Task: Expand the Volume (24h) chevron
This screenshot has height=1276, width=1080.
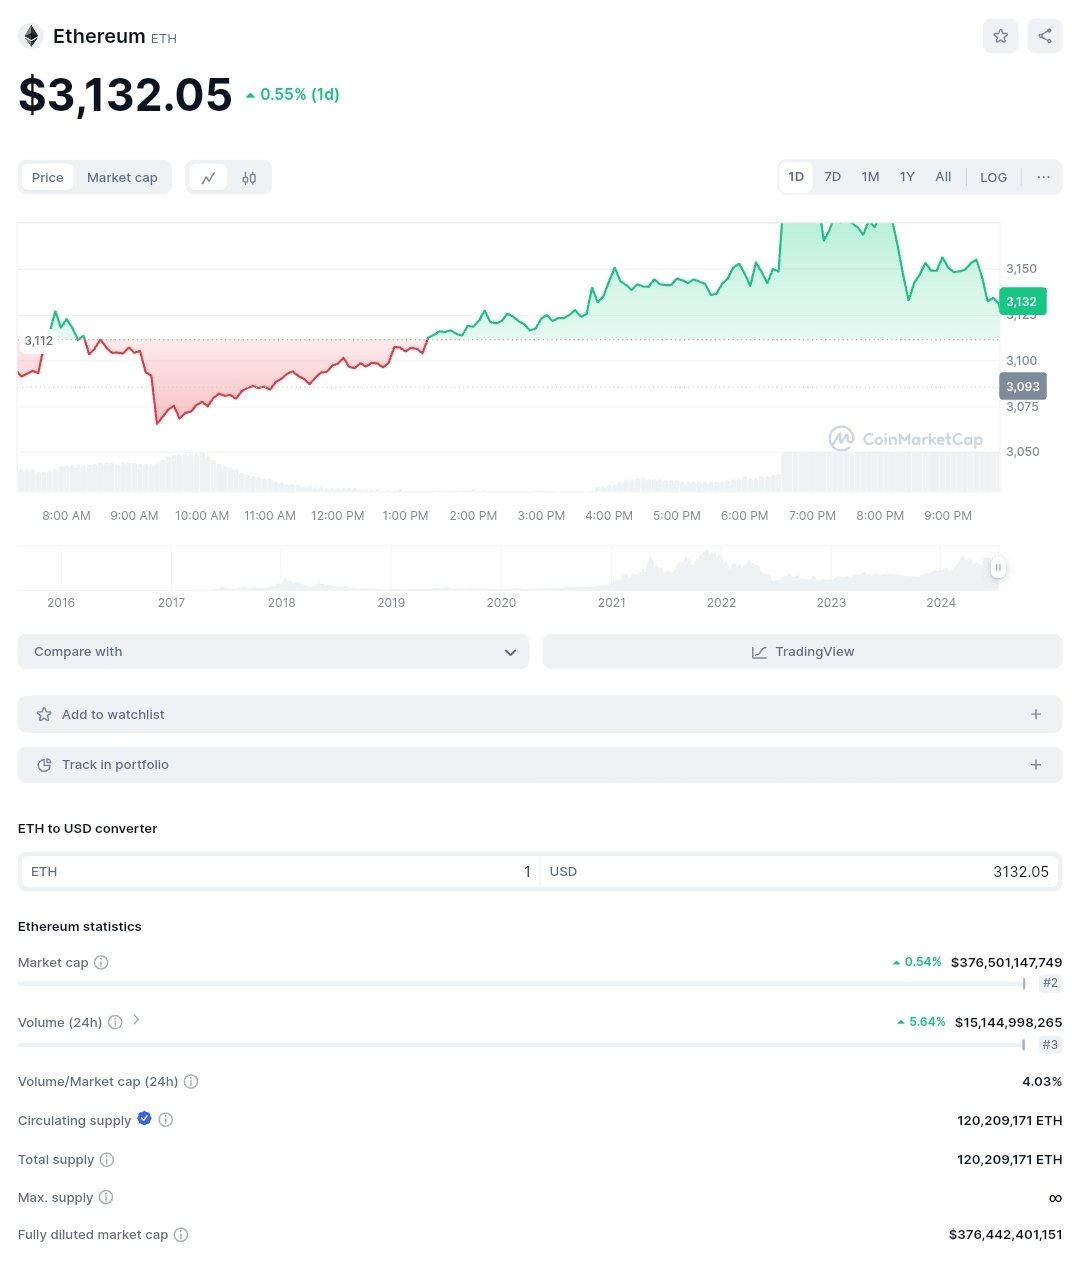Action: click(137, 1020)
